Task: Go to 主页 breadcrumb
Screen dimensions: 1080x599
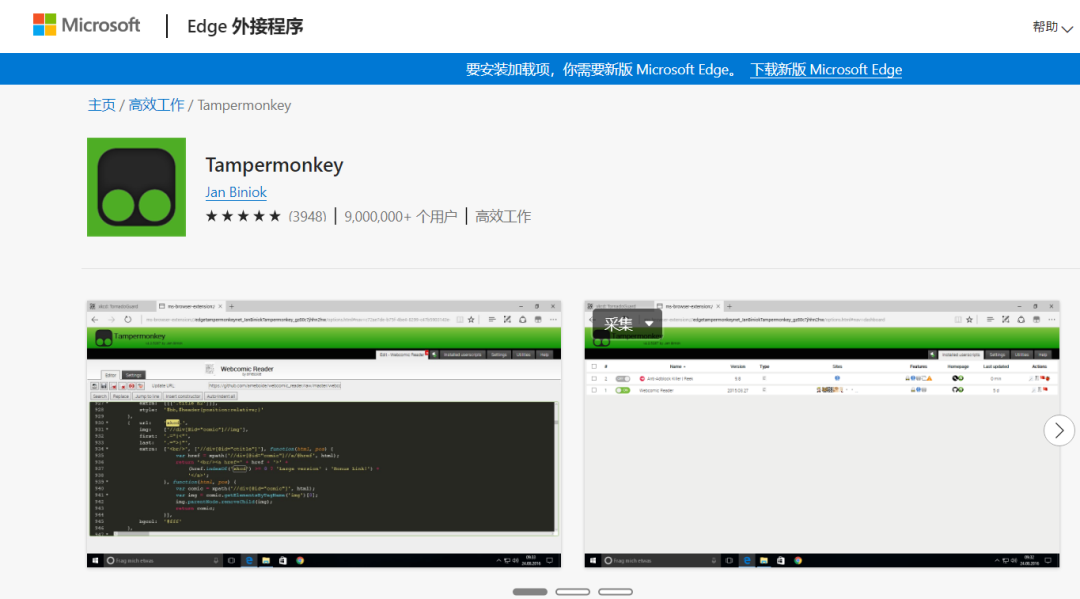Action: 101,105
